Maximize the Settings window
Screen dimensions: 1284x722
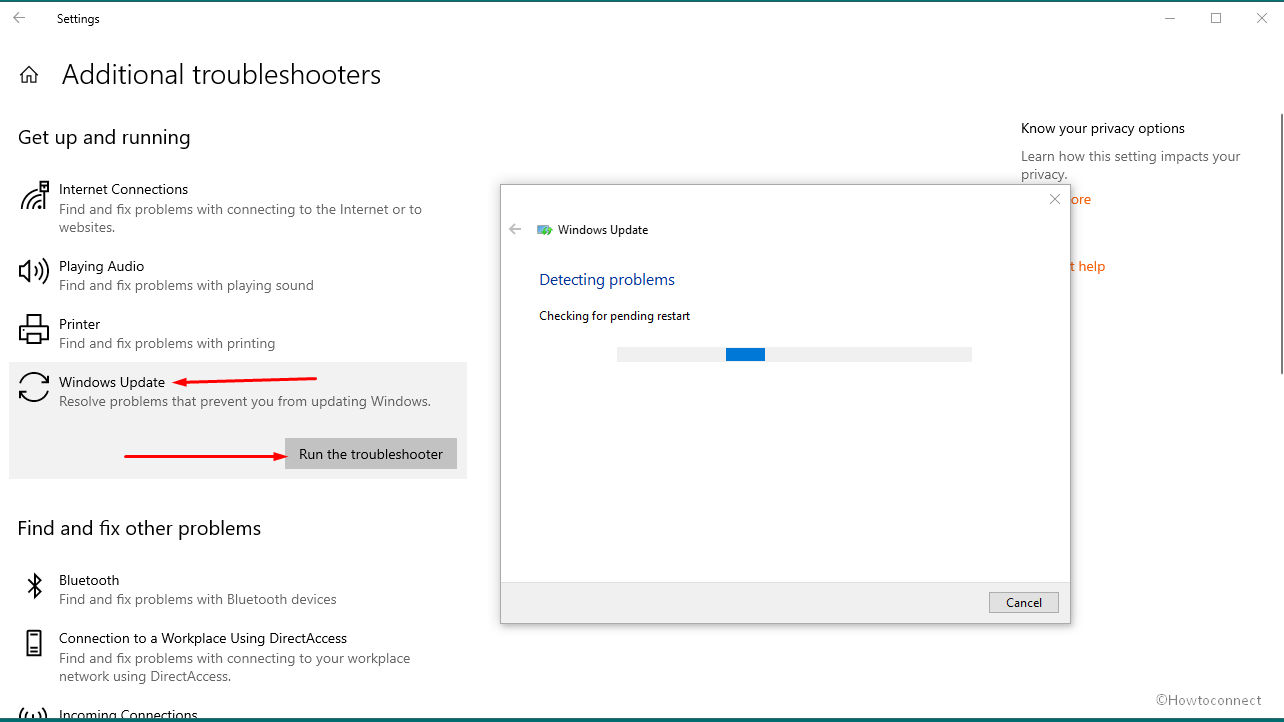tap(1216, 18)
